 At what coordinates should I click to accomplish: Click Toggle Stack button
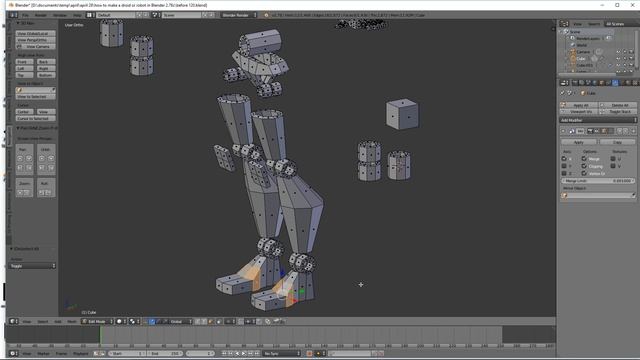click(618, 111)
